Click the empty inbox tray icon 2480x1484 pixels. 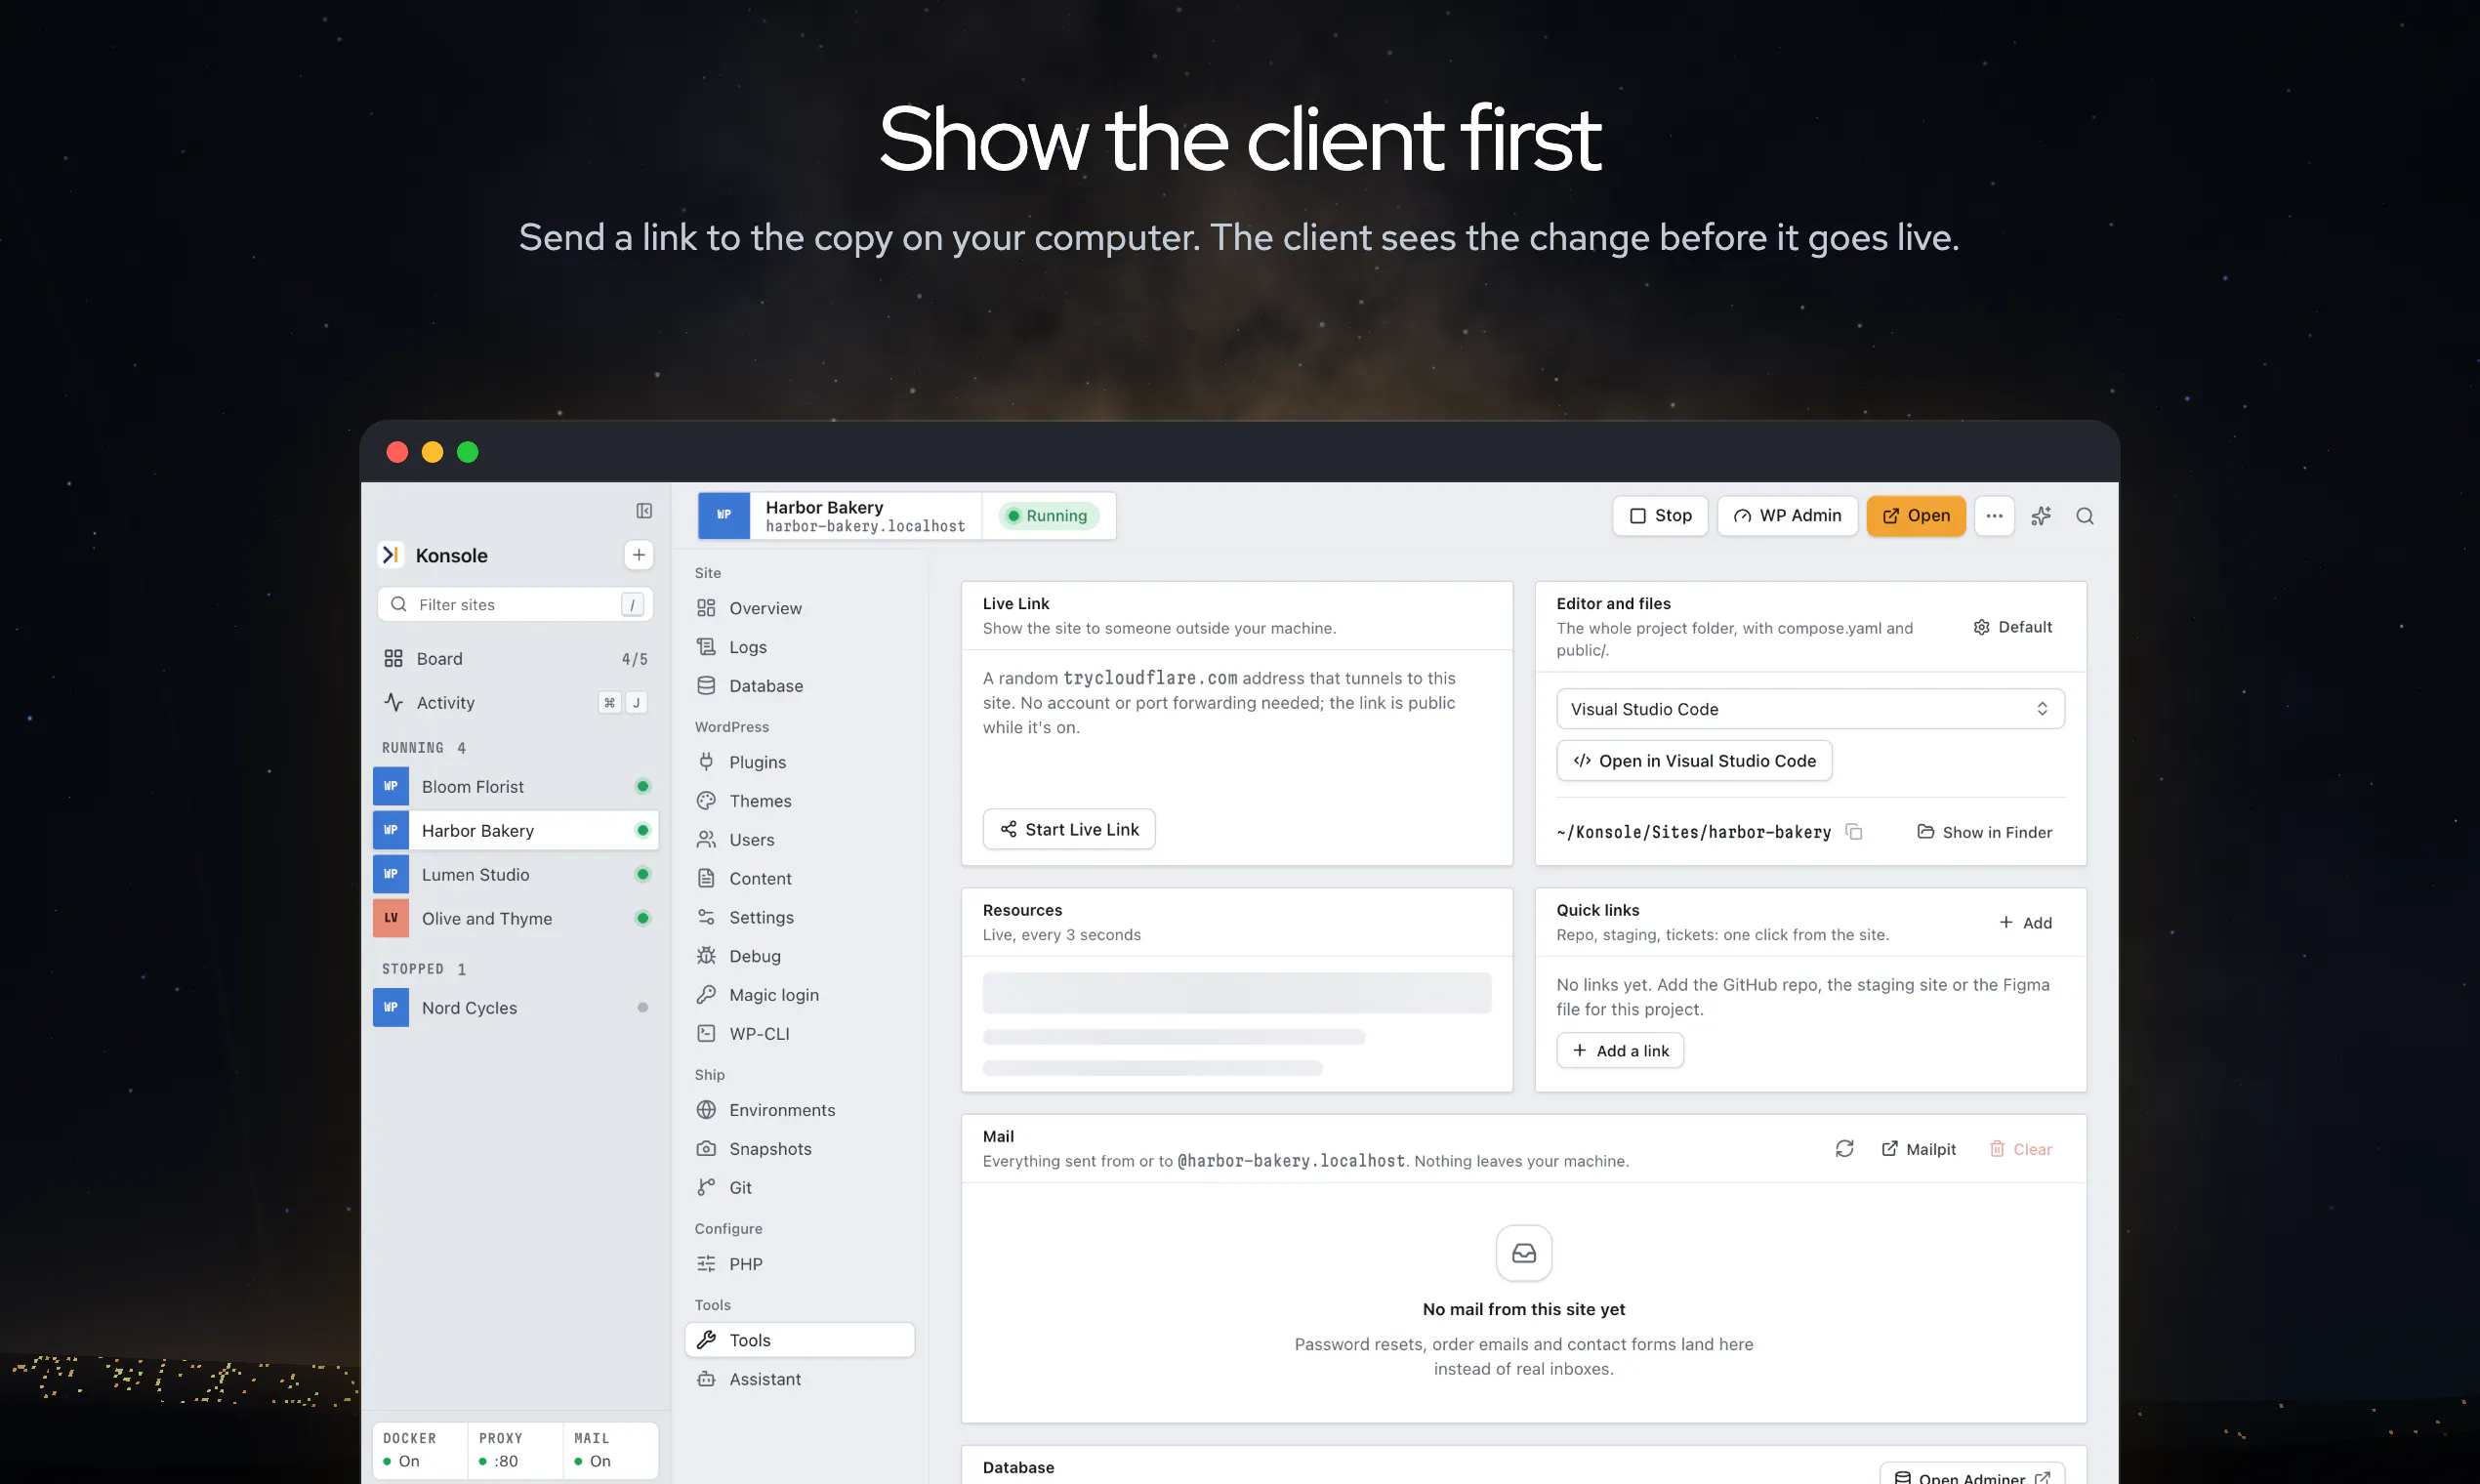click(1524, 1253)
